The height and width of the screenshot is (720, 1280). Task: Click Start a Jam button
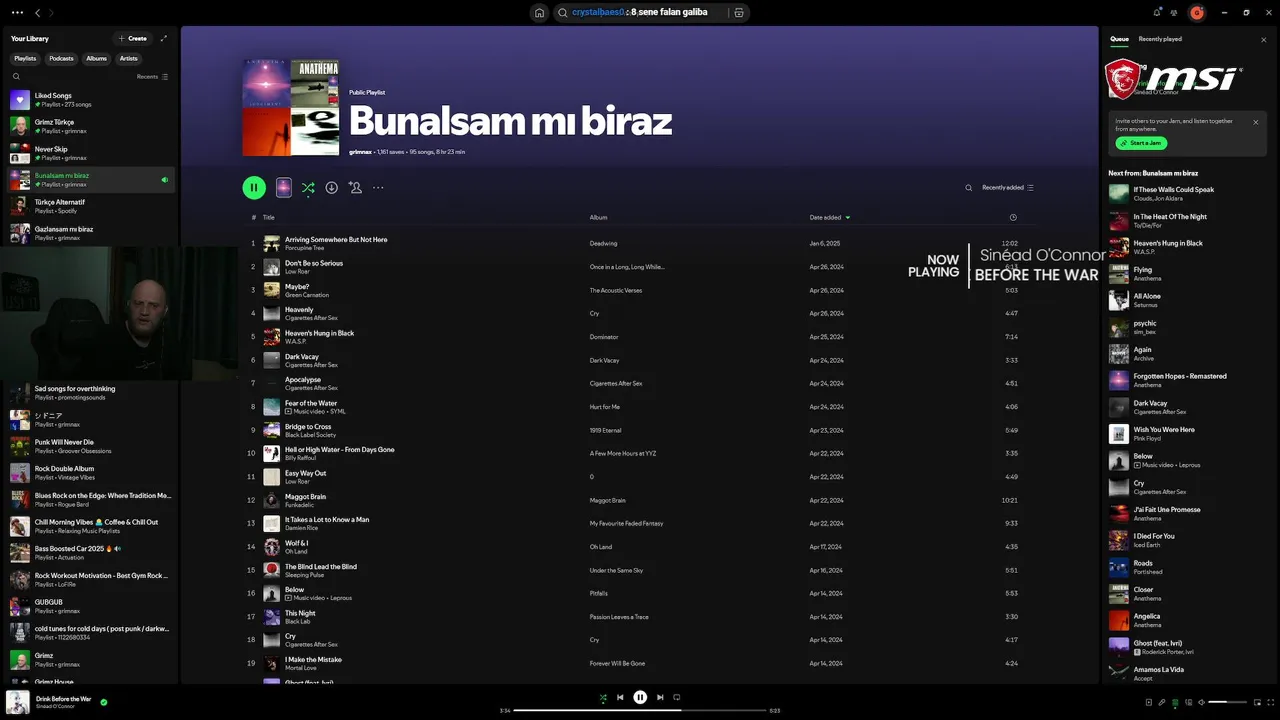pyautogui.click(x=1141, y=143)
